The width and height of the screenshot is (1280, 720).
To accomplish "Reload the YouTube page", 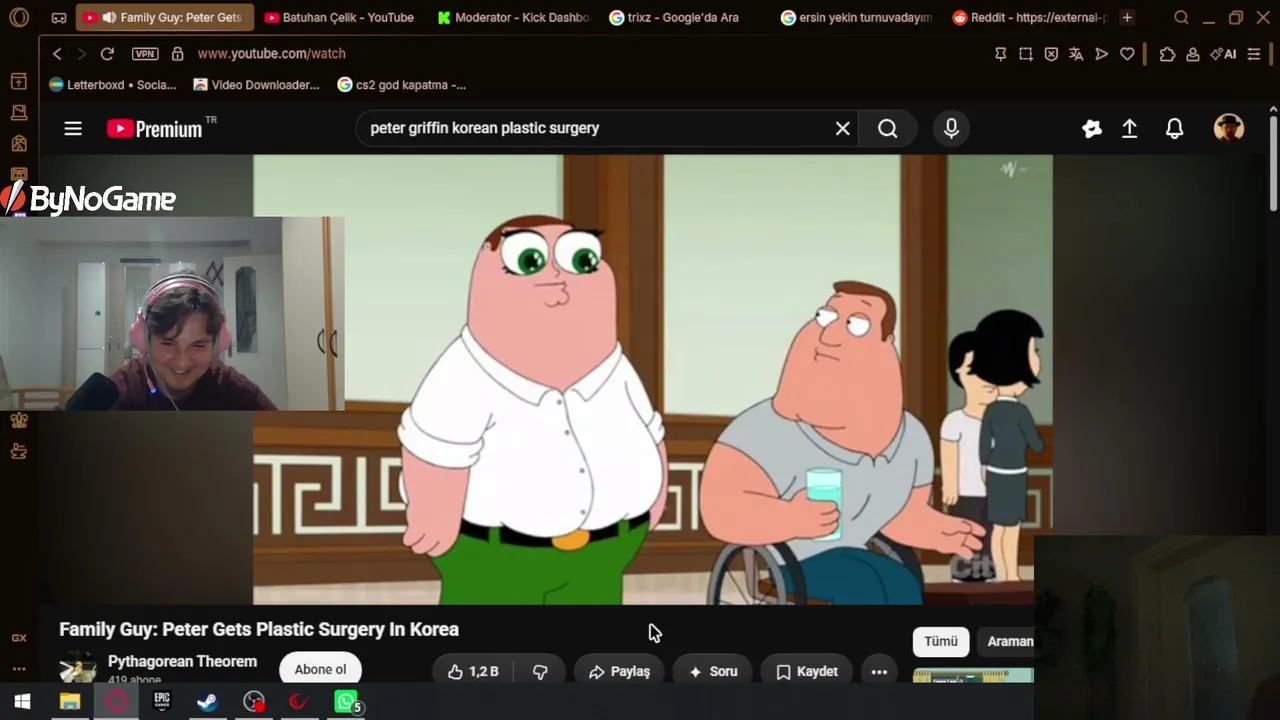I will pyautogui.click(x=107, y=54).
